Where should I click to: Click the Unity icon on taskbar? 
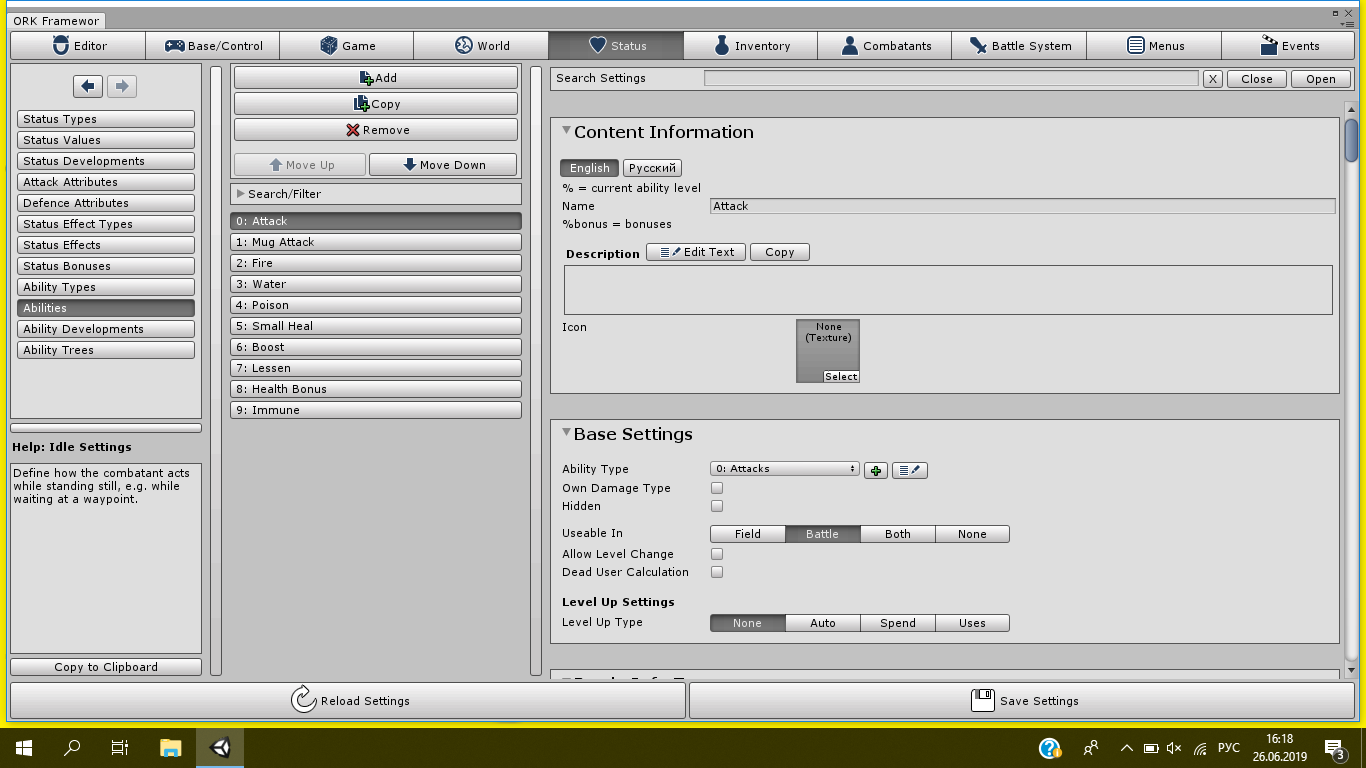click(220, 747)
